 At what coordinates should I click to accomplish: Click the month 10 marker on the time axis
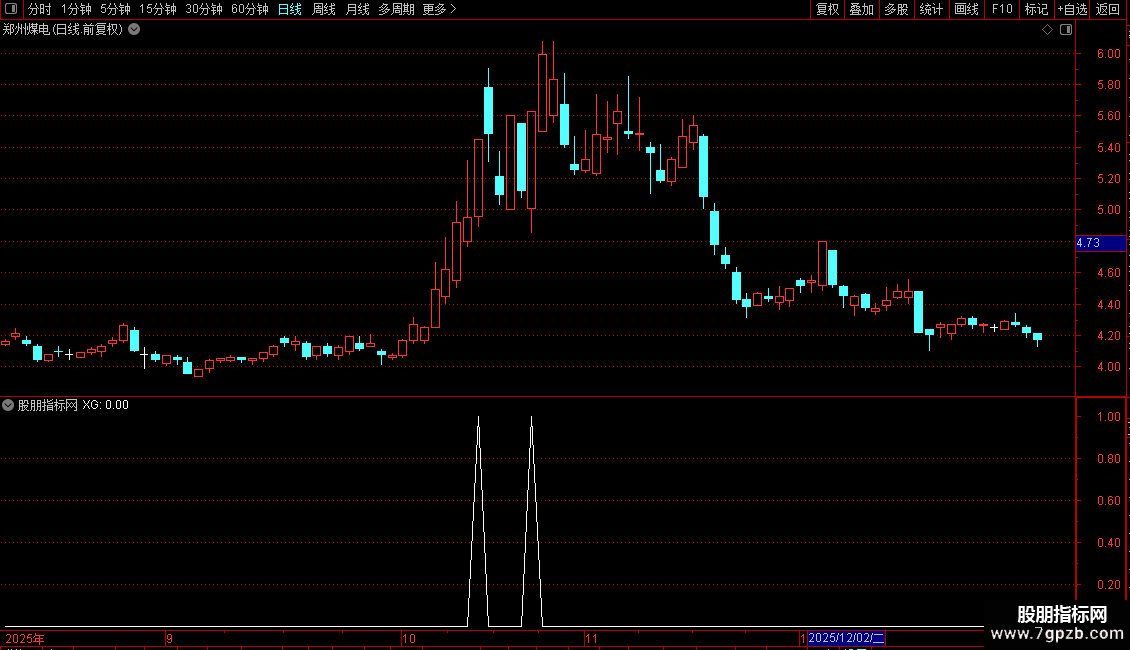(409, 638)
